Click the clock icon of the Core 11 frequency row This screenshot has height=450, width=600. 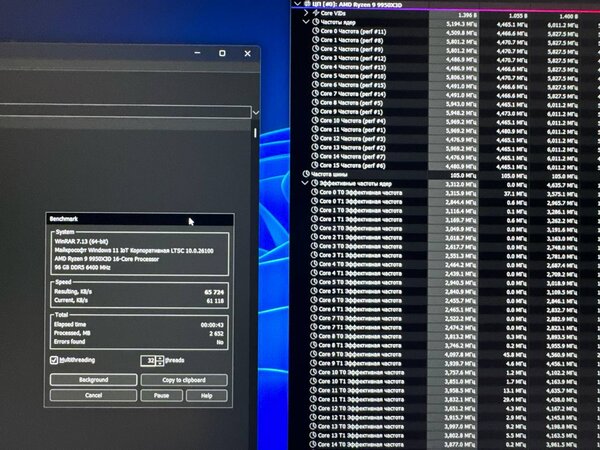pyautogui.click(x=315, y=129)
